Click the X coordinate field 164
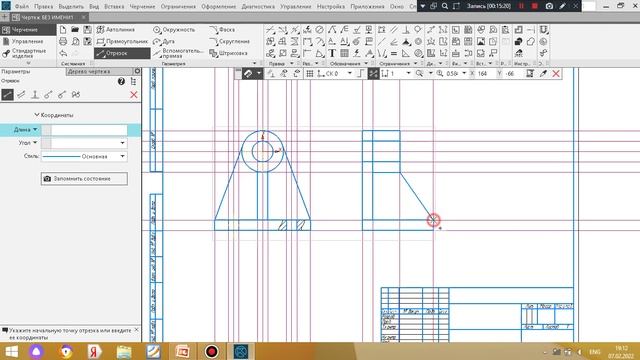 coord(485,73)
